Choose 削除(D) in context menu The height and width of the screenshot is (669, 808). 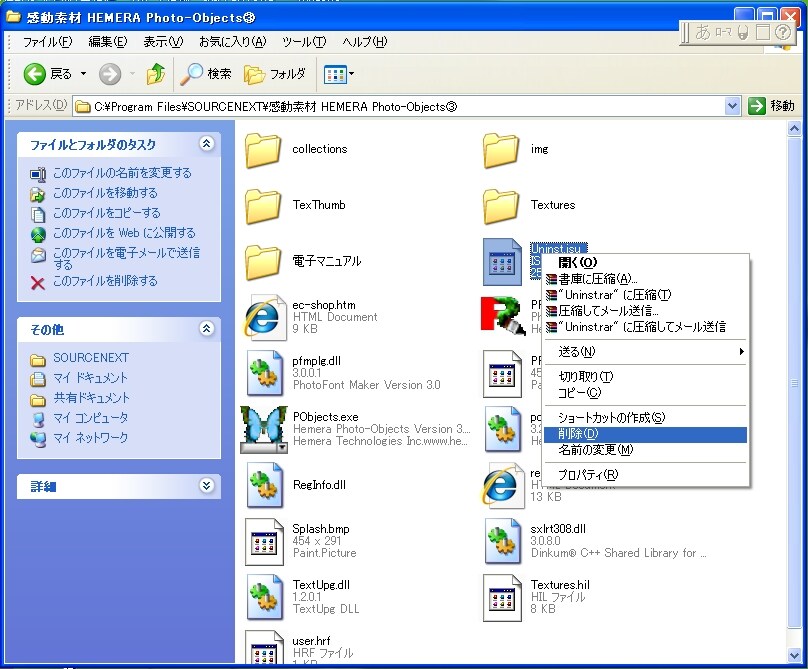[645, 434]
